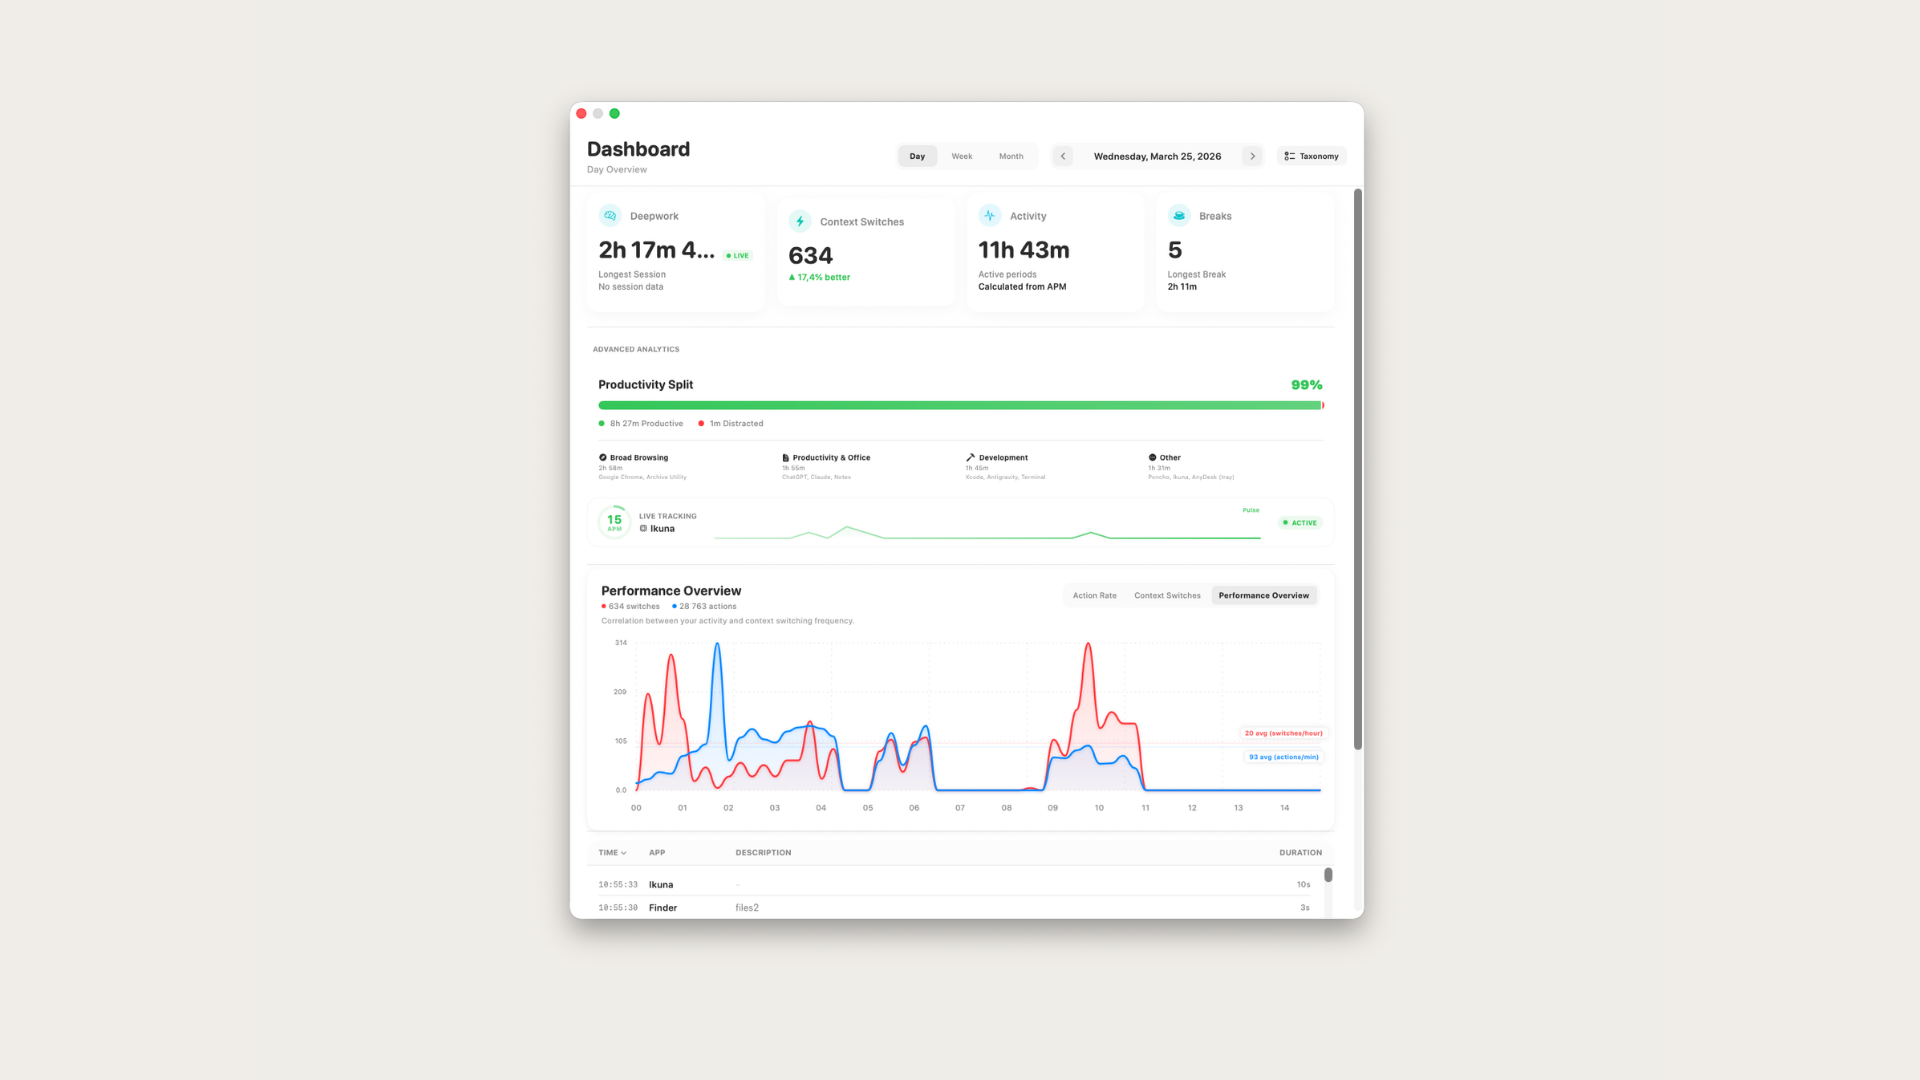Go to previous day with left chevron
This screenshot has height=1080, width=1920.
[x=1063, y=156]
